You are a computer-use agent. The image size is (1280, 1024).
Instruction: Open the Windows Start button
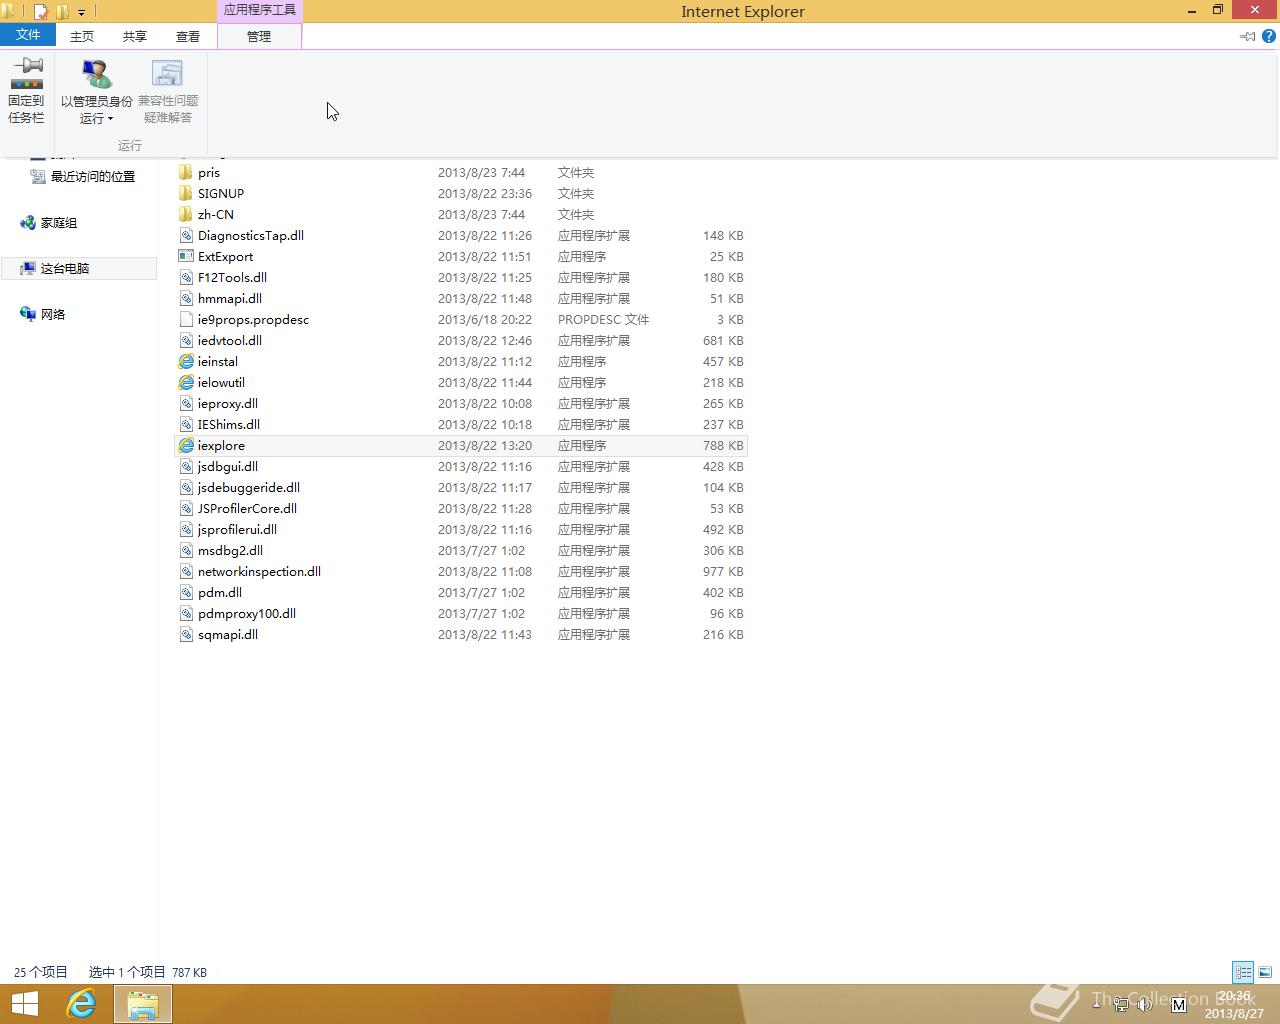click(x=25, y=1004)
